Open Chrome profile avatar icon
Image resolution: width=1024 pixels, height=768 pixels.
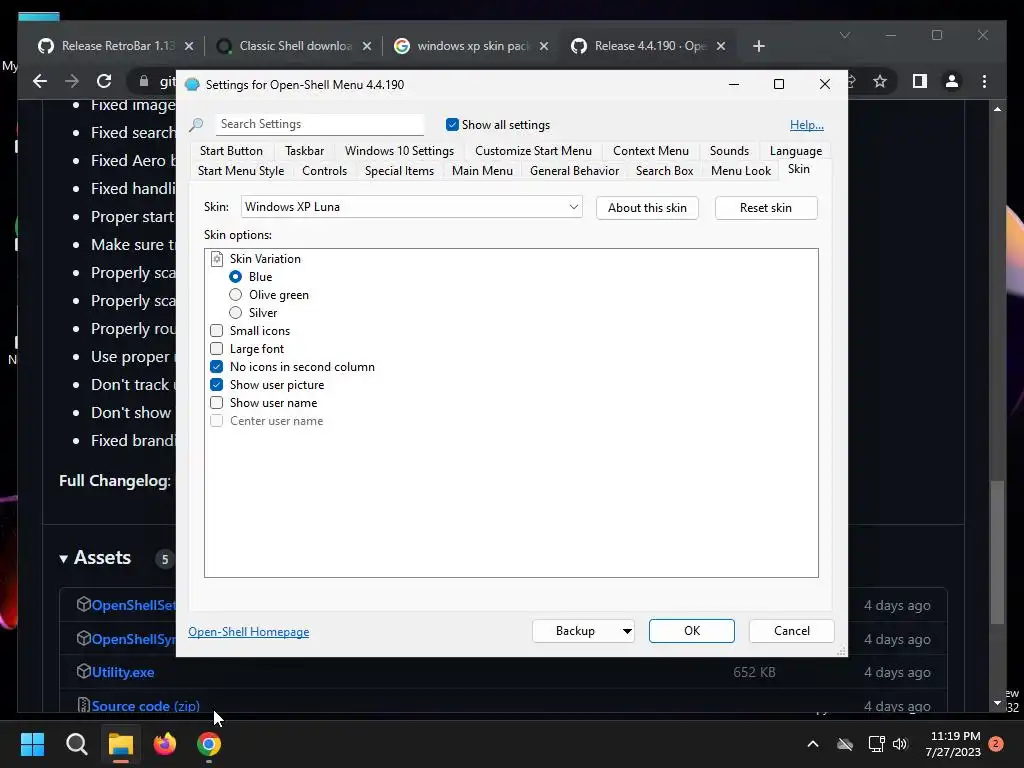952,81
